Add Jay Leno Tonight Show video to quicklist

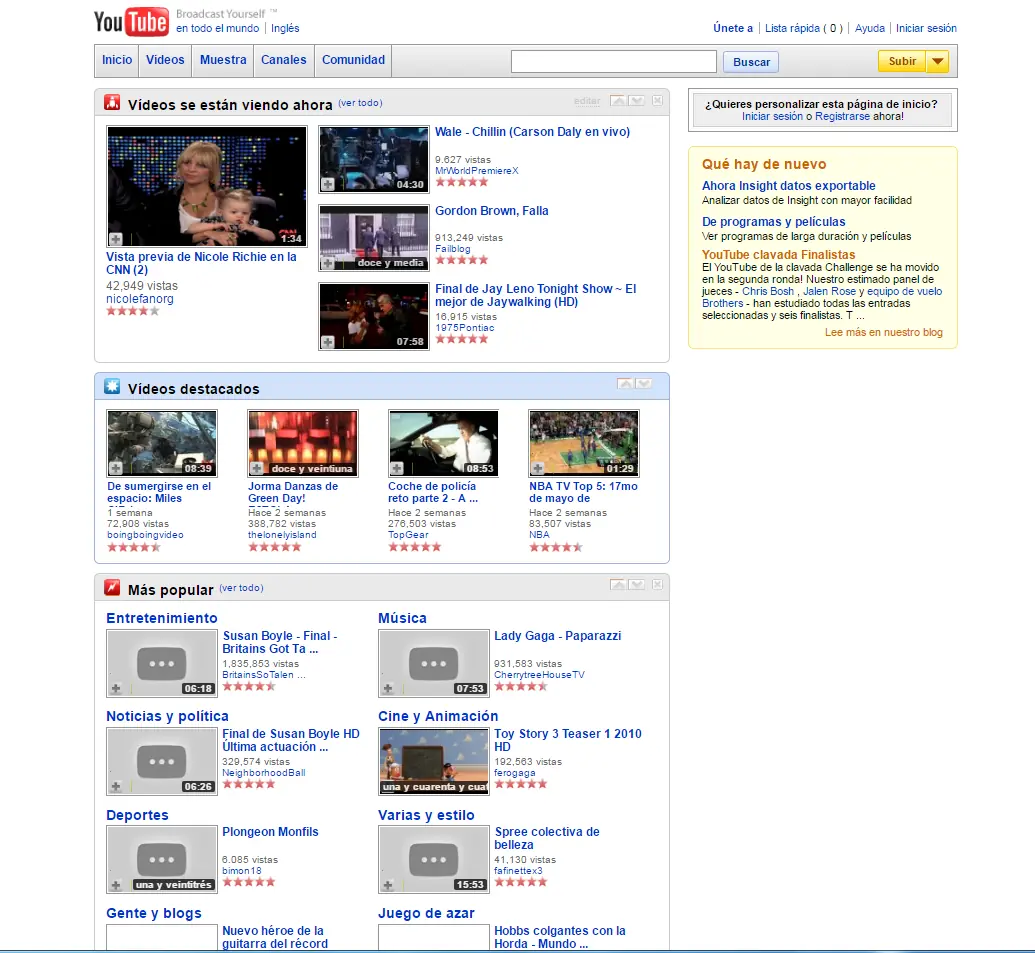(x=327, y=342)
